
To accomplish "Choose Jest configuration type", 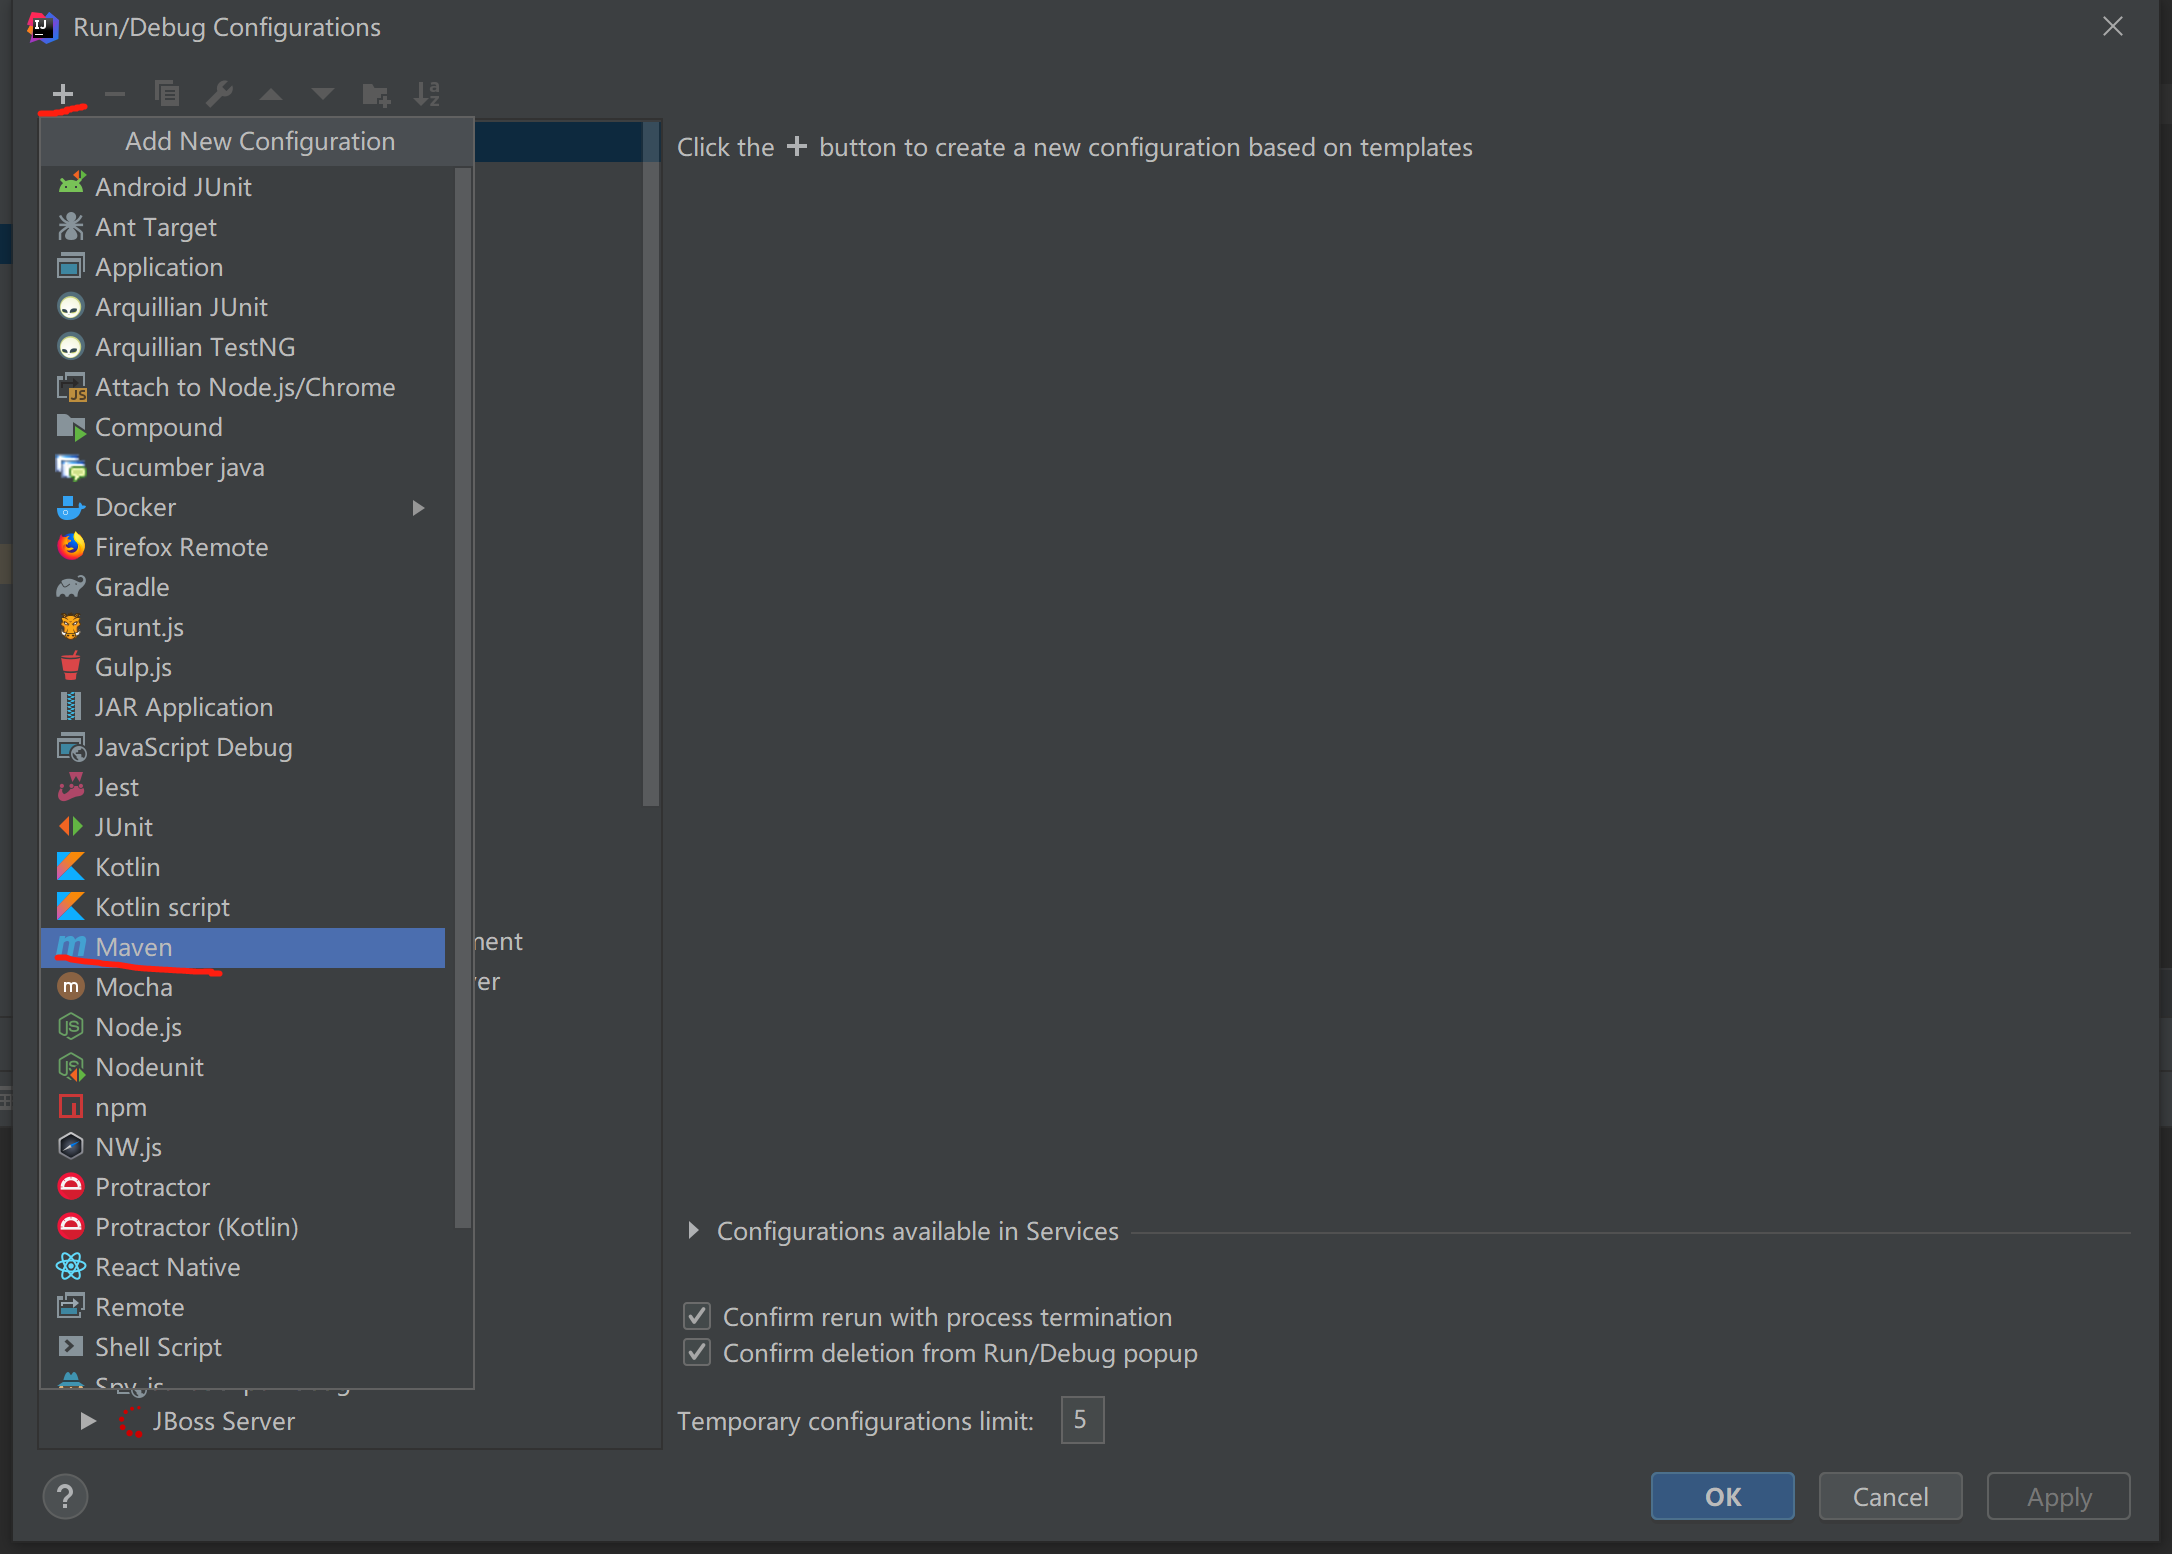I will click(x=243, y=787).
